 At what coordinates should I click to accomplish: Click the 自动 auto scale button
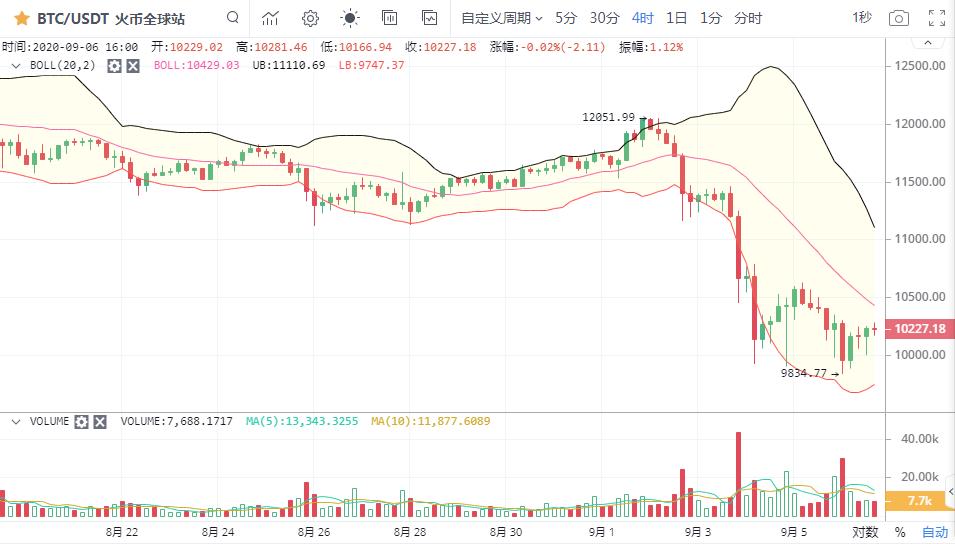(934, 532)
